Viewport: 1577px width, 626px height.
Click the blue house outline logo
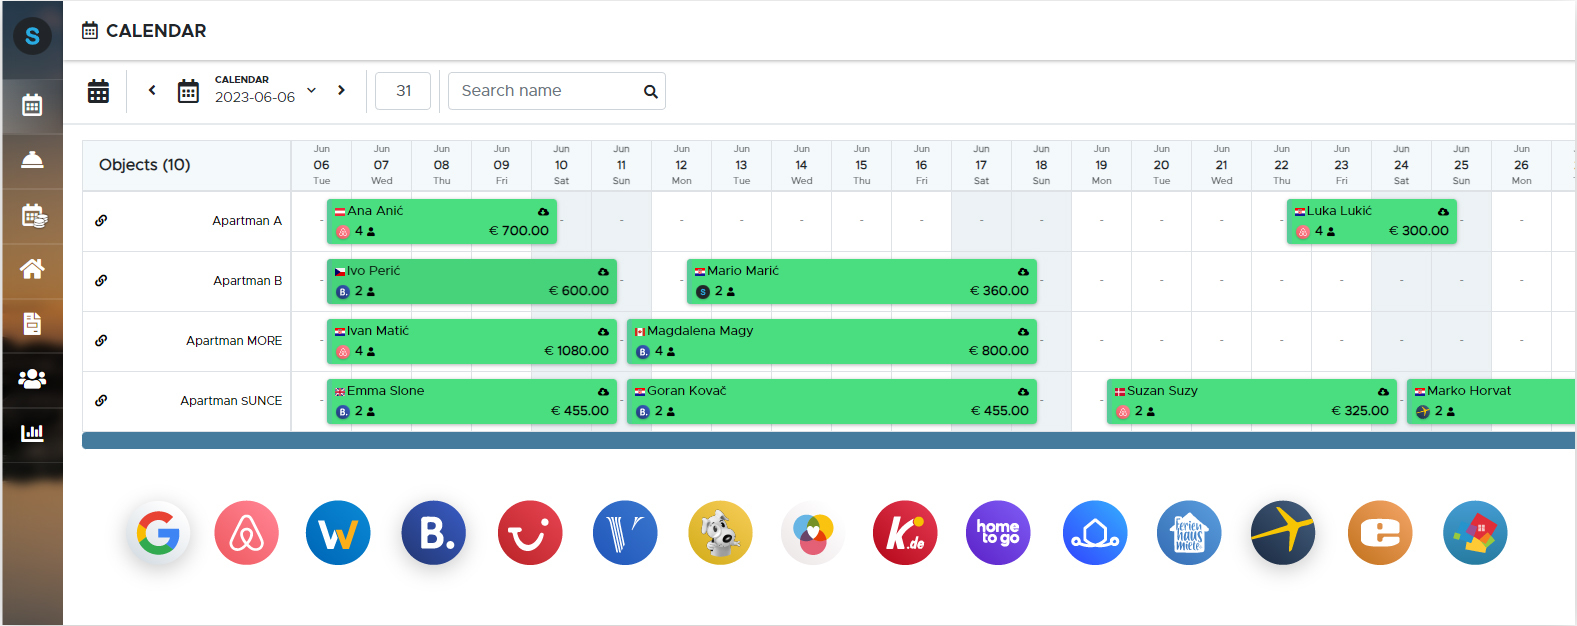coord(1095,533)
